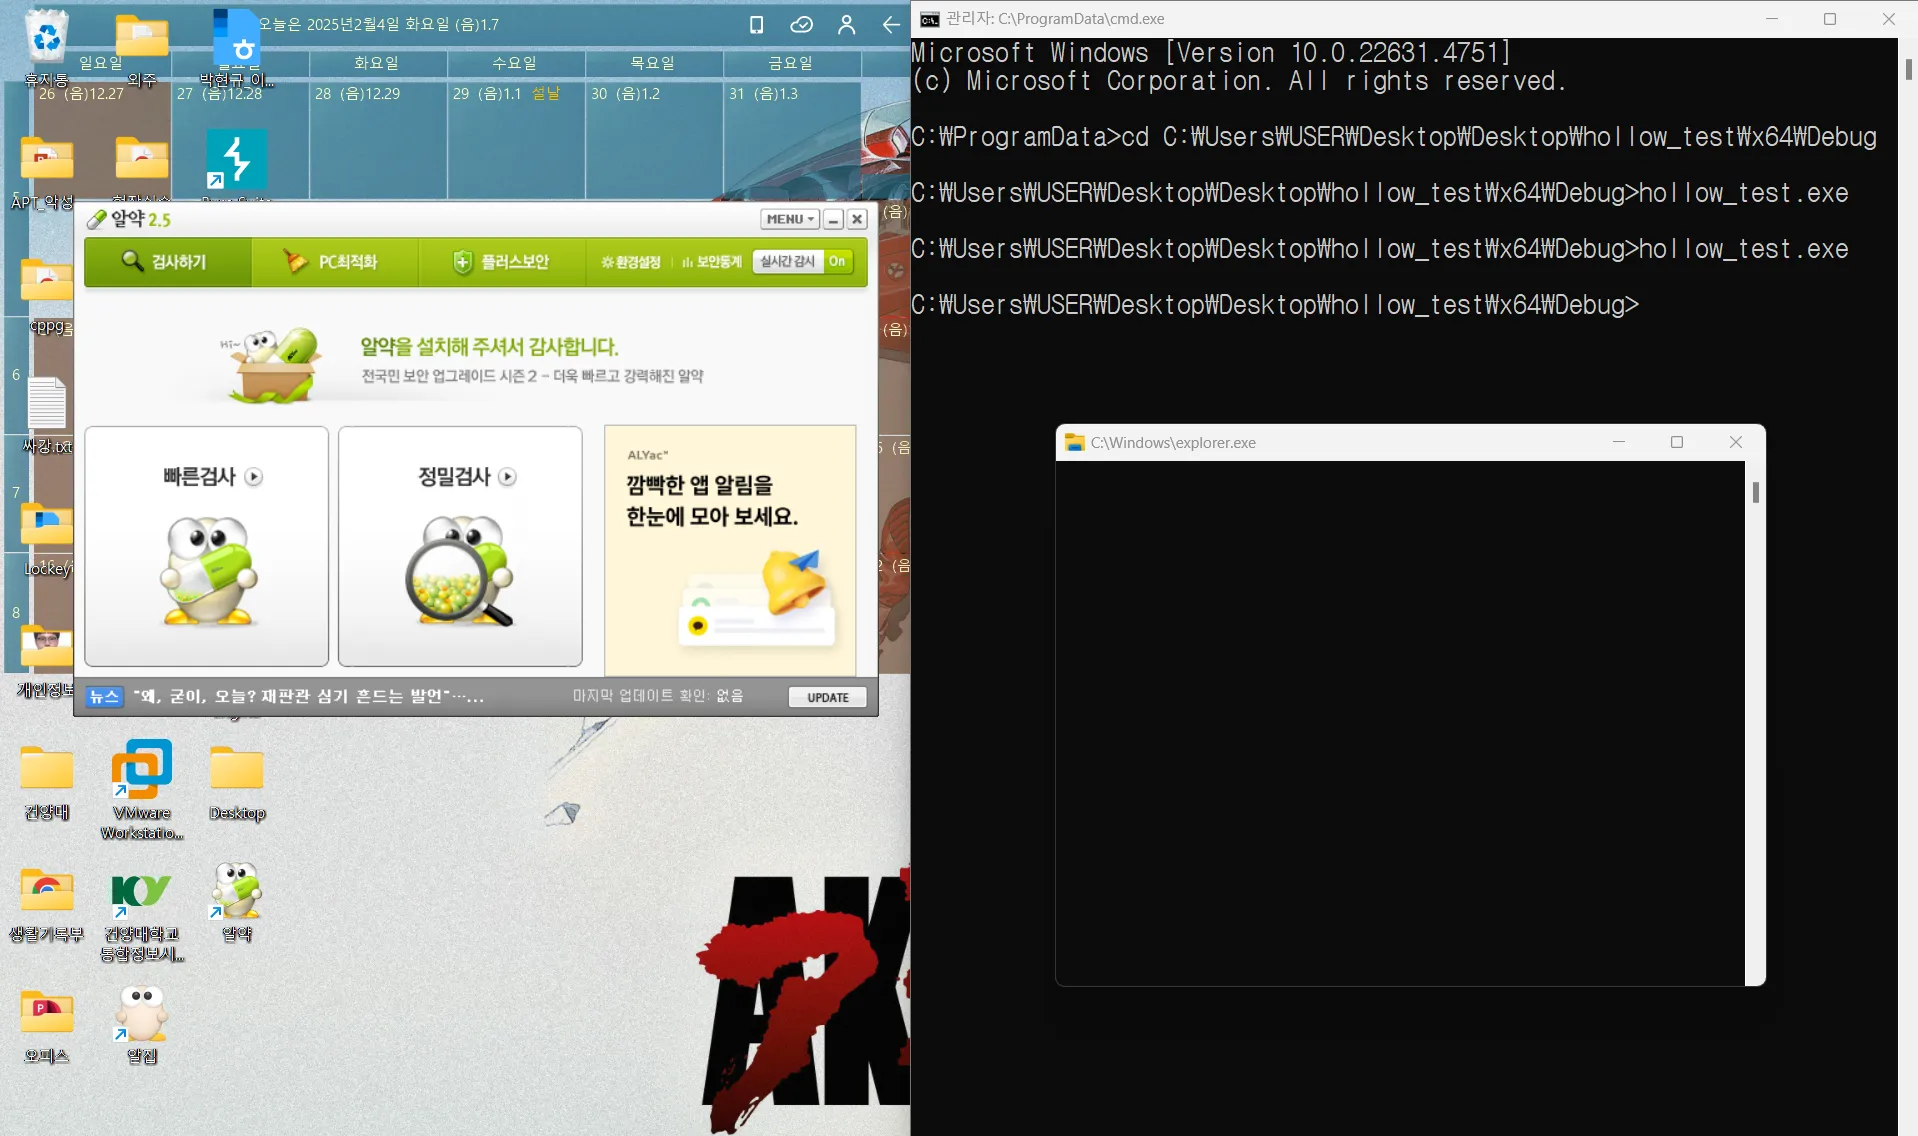1918x1136 pixels.
Task: Click the calendar widget back arrow
Action: [x=891, y=25]
